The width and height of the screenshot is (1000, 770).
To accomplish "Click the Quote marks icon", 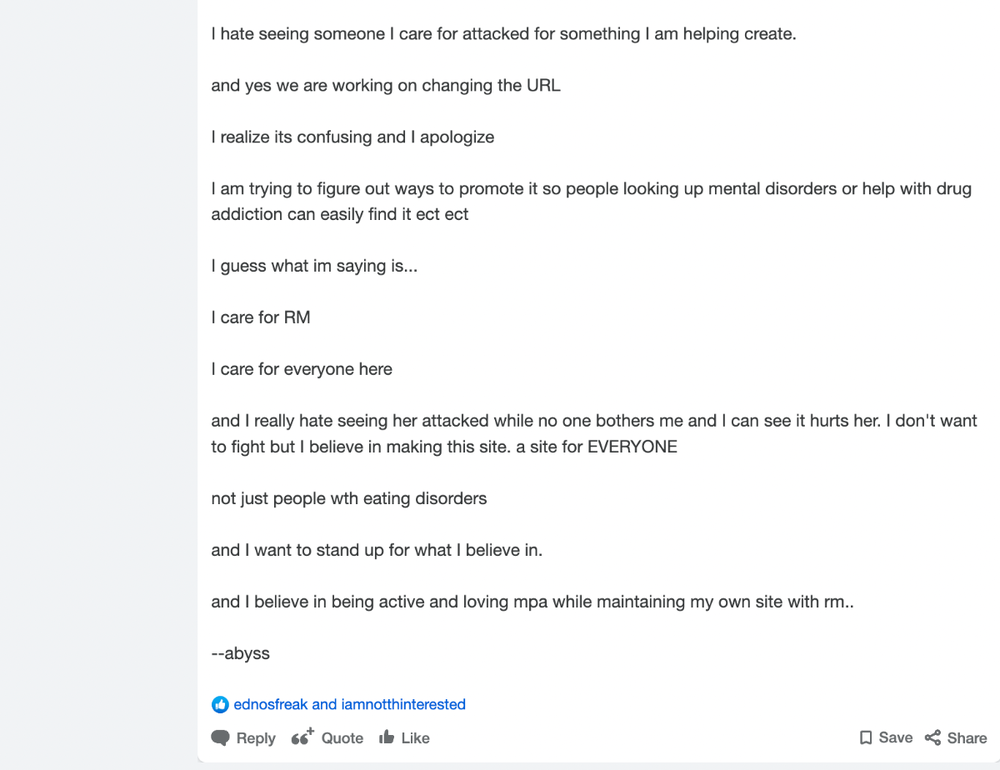I will pyautogui.click(x=302, y=737).
